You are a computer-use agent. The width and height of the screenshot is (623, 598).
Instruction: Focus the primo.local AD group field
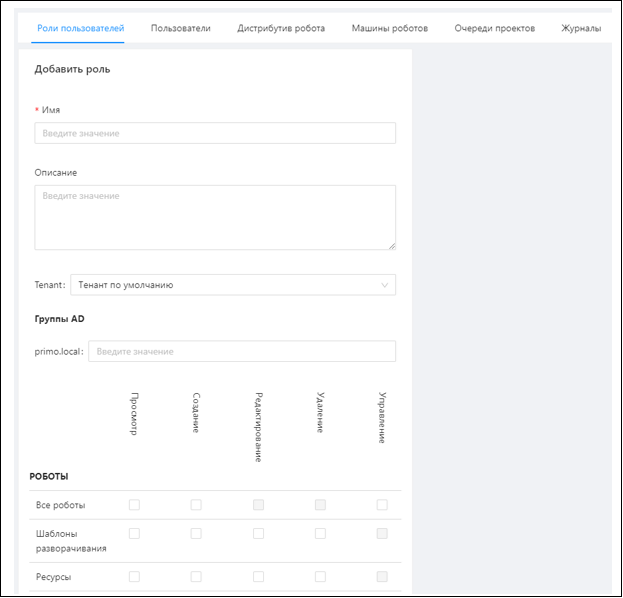(242, 351)
